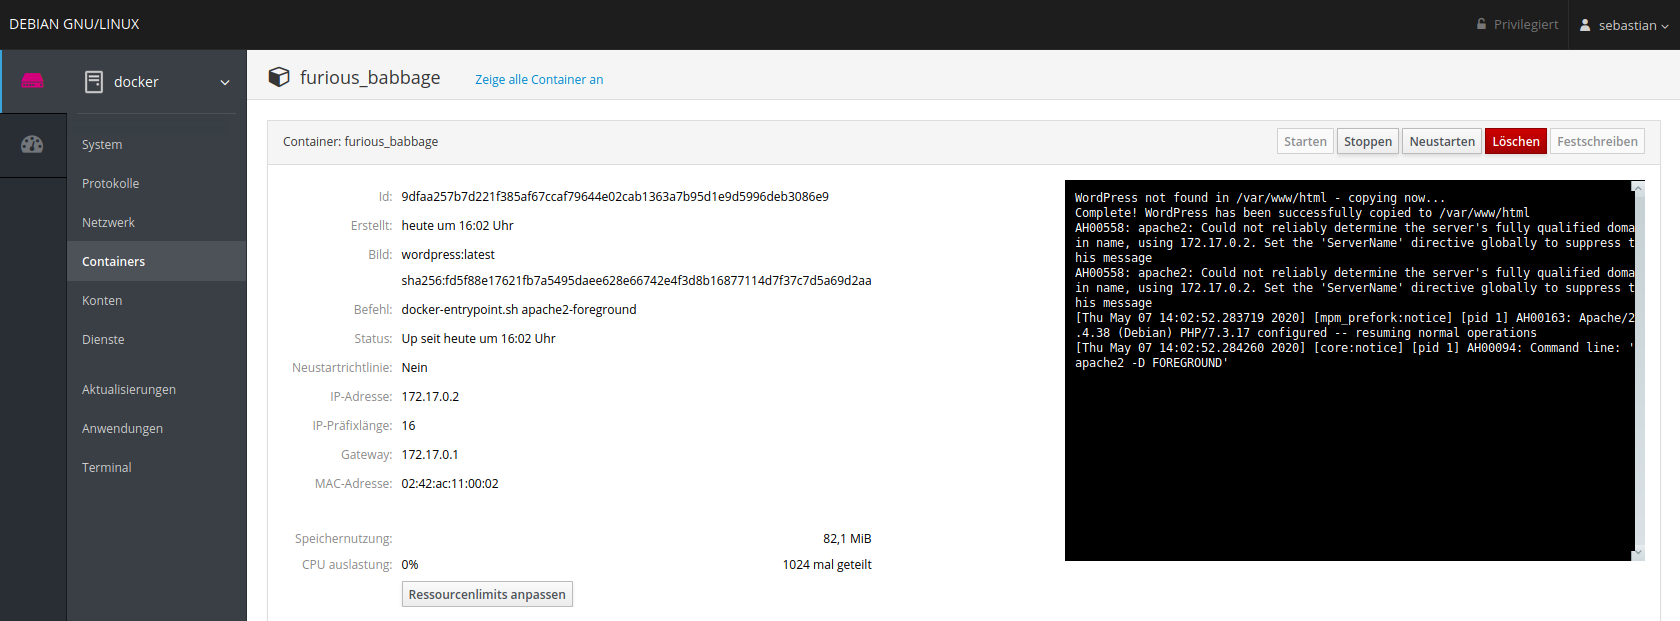Screen dimensions: 1680x621
Task: Click the furious_babbage page heading
Action: tap(370, 77)
